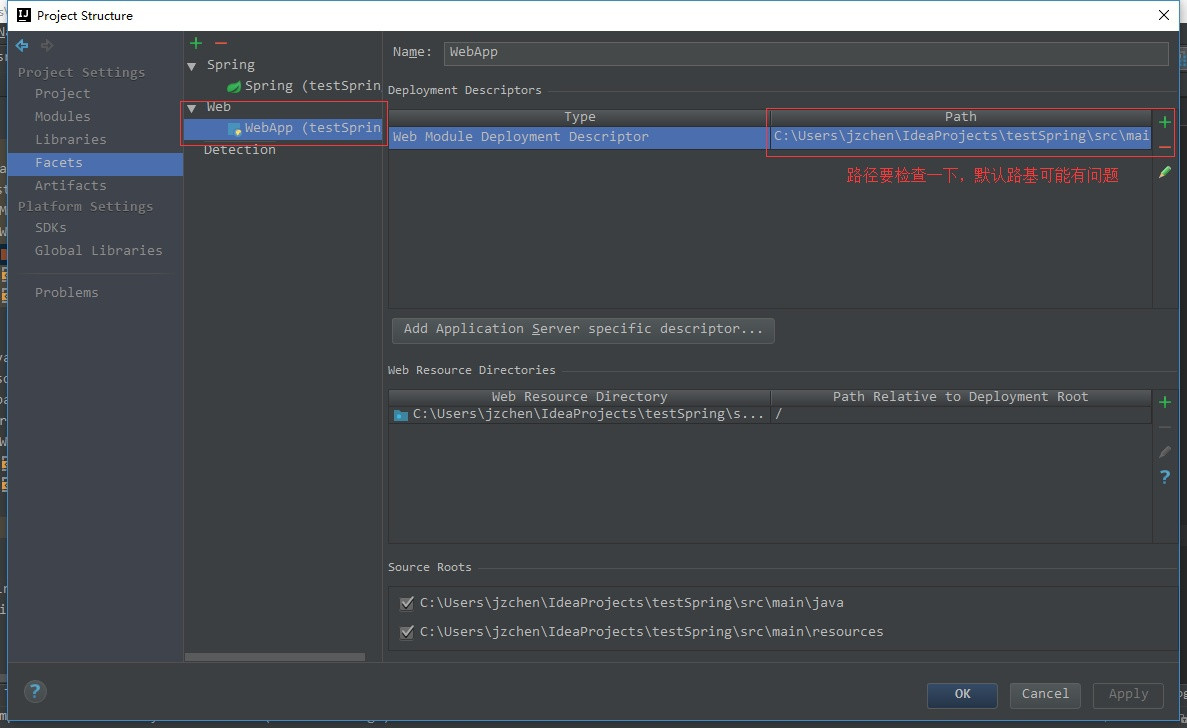Click the facet tree horizontal scrollbar

coord(275,657)
